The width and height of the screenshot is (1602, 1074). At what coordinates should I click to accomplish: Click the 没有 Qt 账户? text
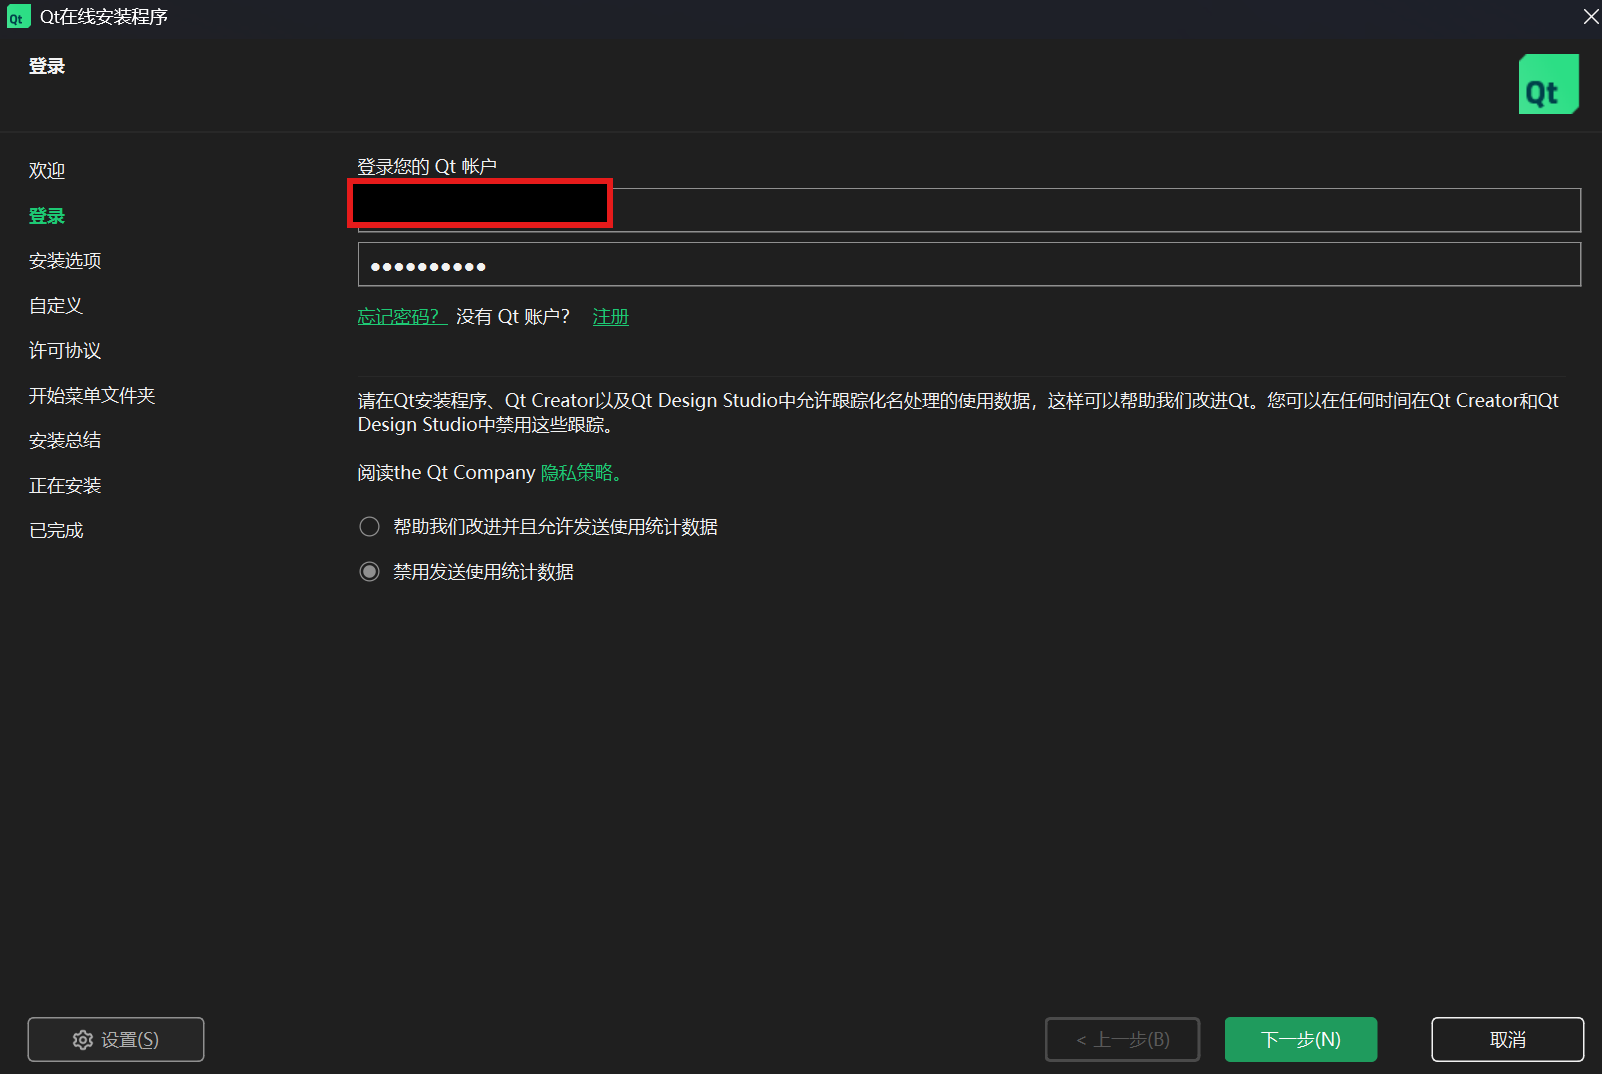point(513,317)
